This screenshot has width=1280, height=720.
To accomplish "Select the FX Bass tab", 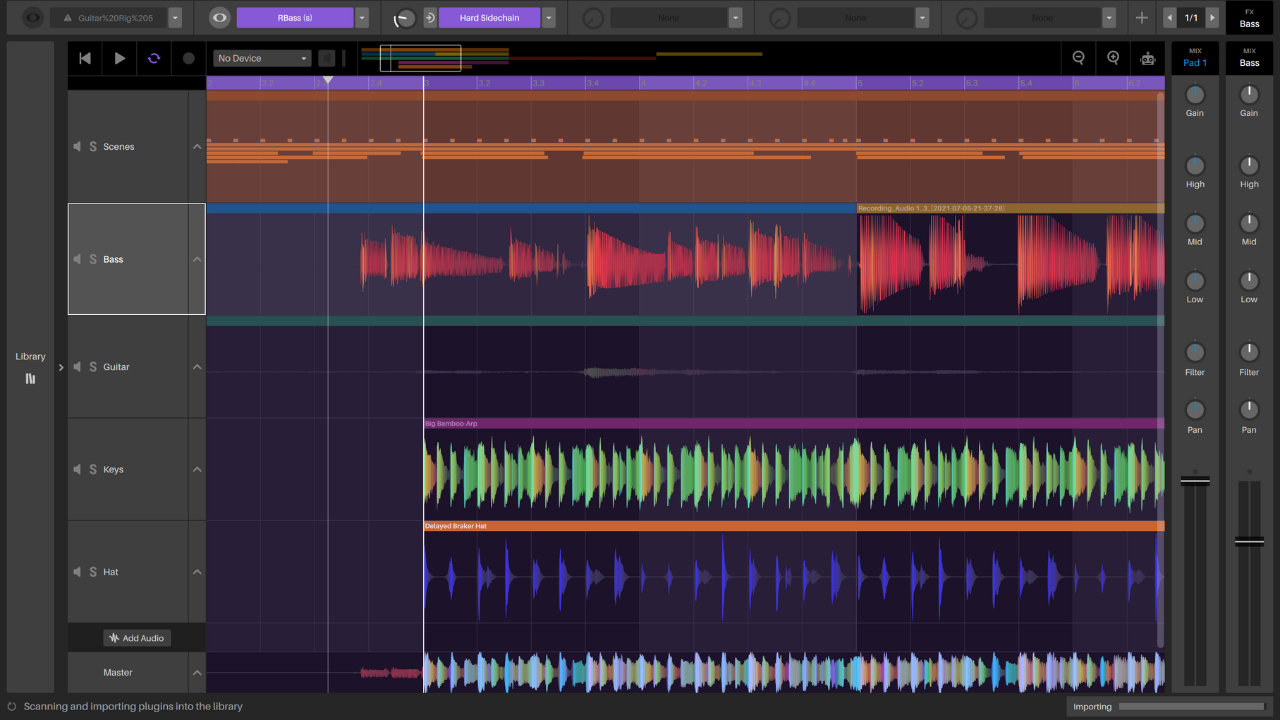I will point(1249,18).
